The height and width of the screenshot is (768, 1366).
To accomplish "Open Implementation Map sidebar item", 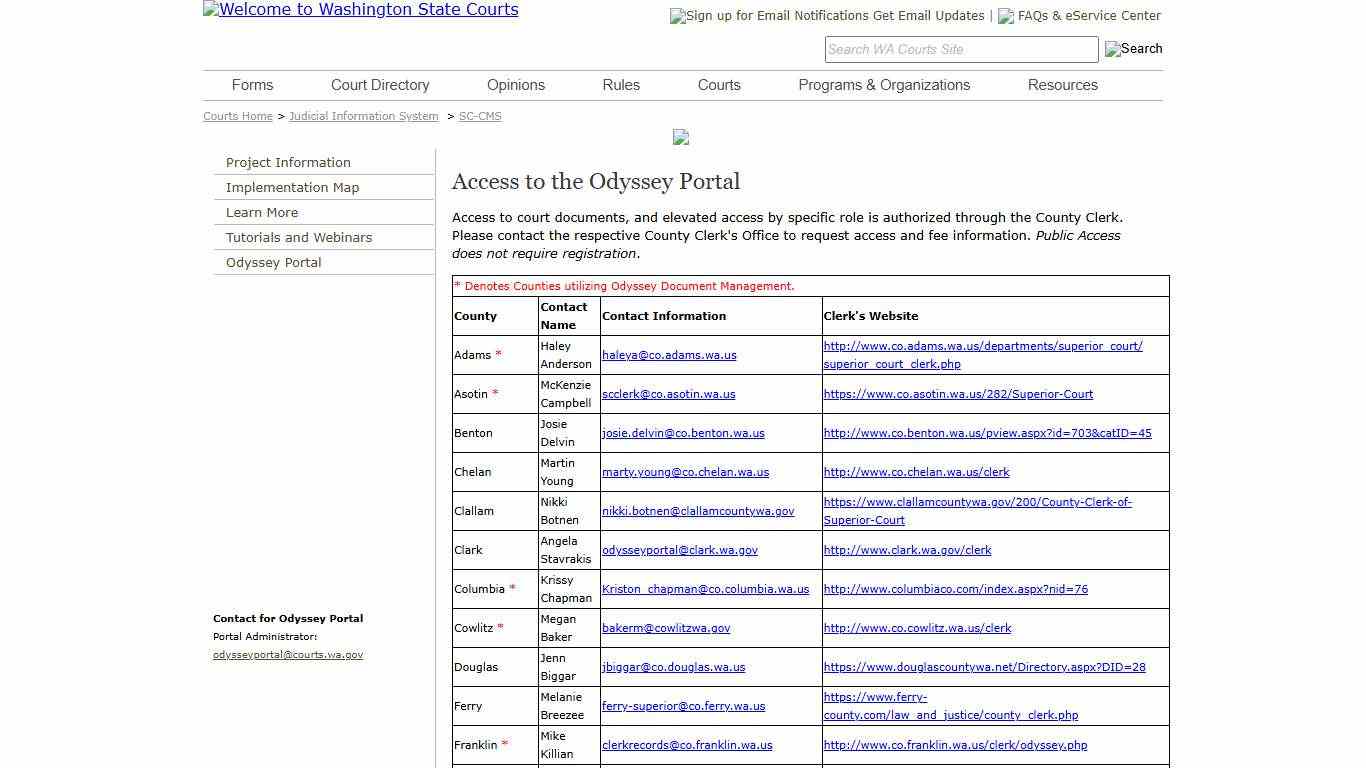I will [x=292, y=187].
